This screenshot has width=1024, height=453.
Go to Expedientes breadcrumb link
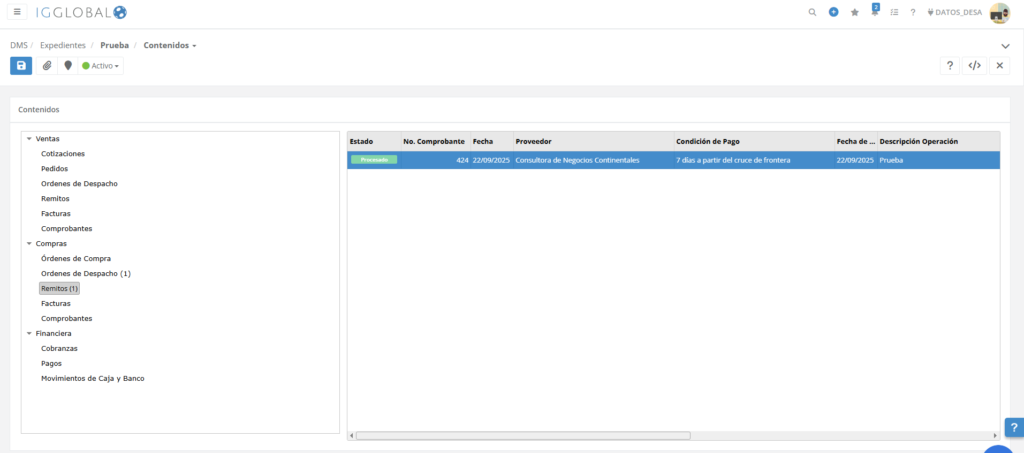pos(63,45)
